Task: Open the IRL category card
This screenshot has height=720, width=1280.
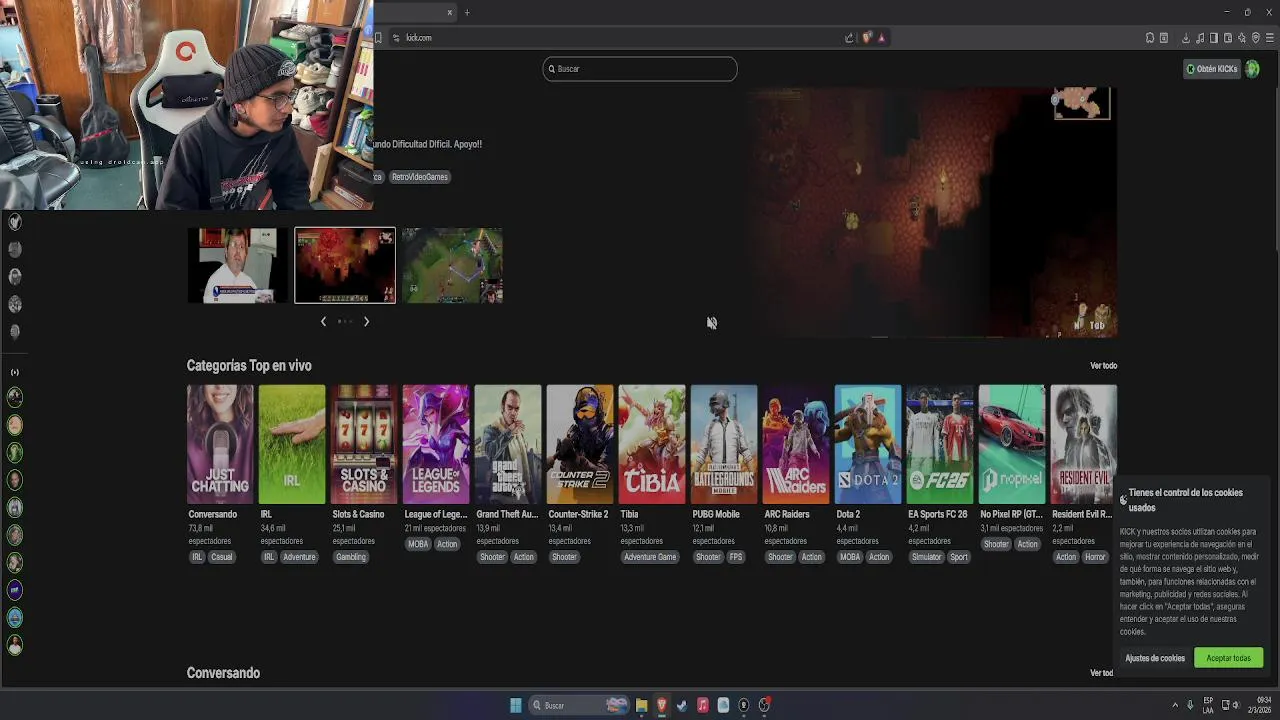Action: coord(292,444)
